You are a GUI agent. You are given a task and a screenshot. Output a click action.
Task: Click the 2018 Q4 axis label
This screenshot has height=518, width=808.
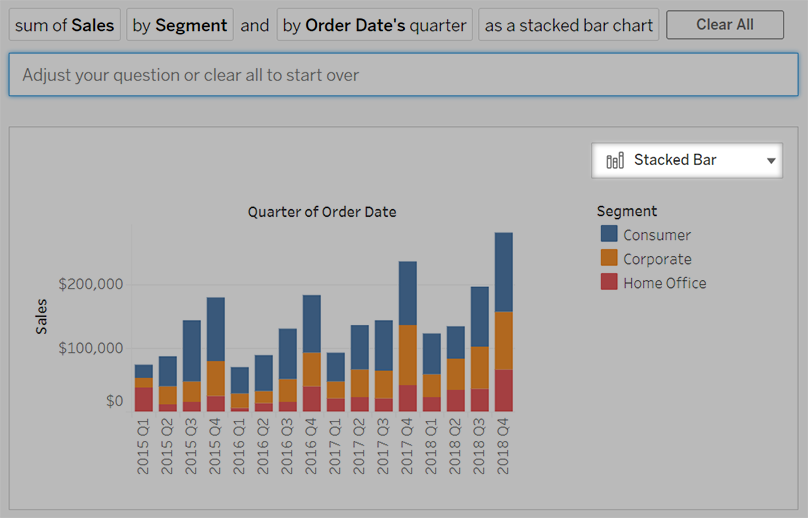click(503, 447)
